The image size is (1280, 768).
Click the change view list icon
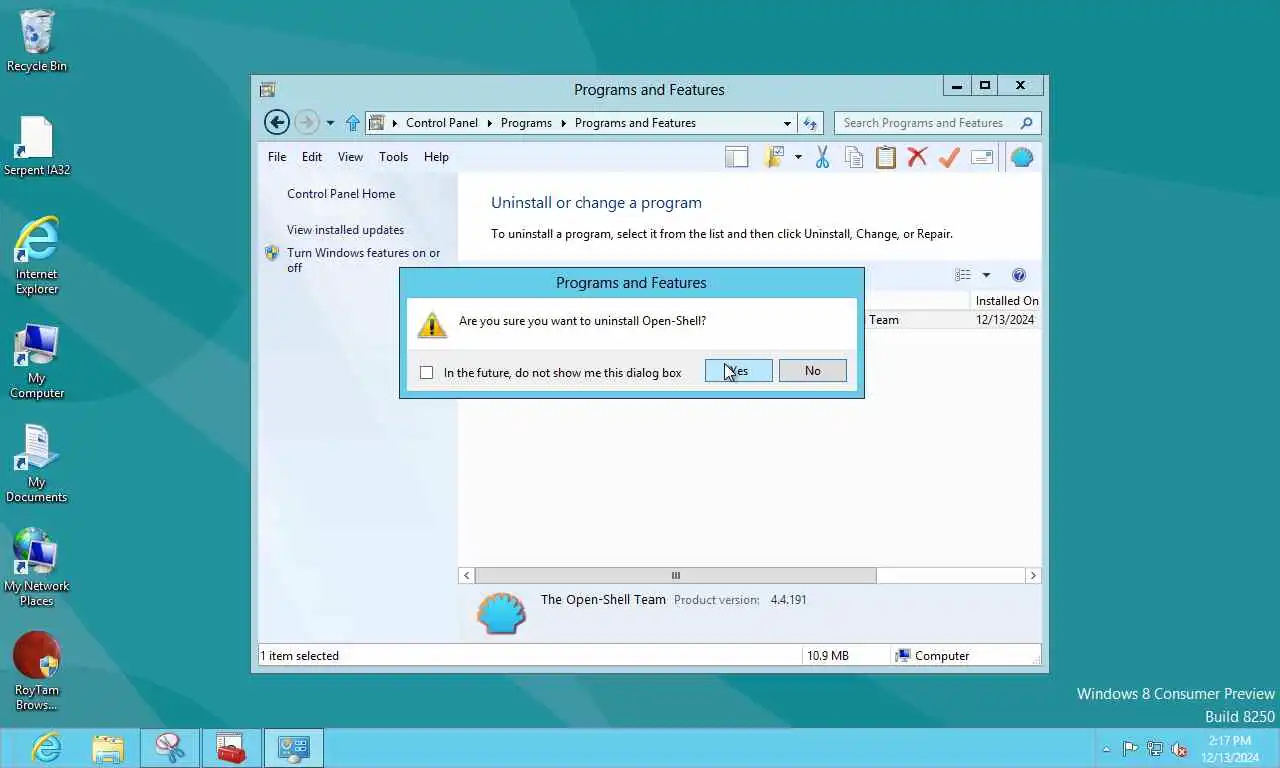pos(963,275)
